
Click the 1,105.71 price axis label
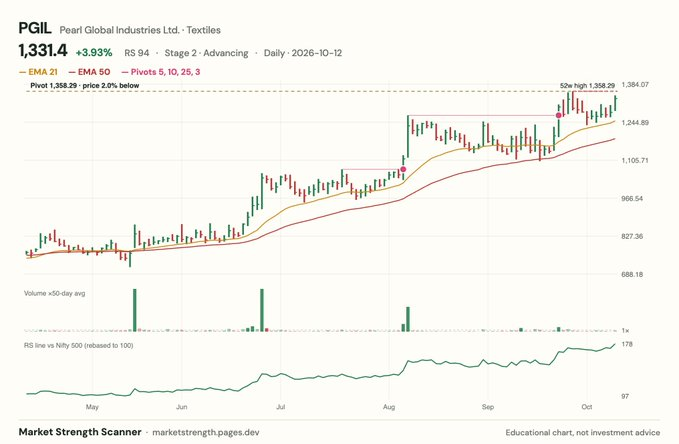635,160
